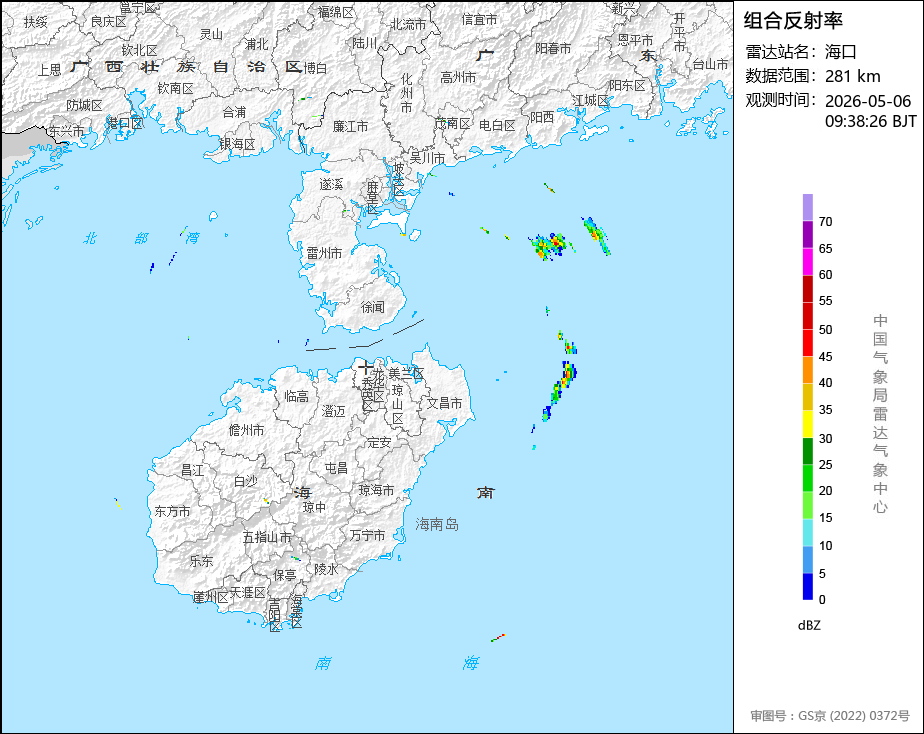Click the 博白 map label
924x734 pixels.
315,68
